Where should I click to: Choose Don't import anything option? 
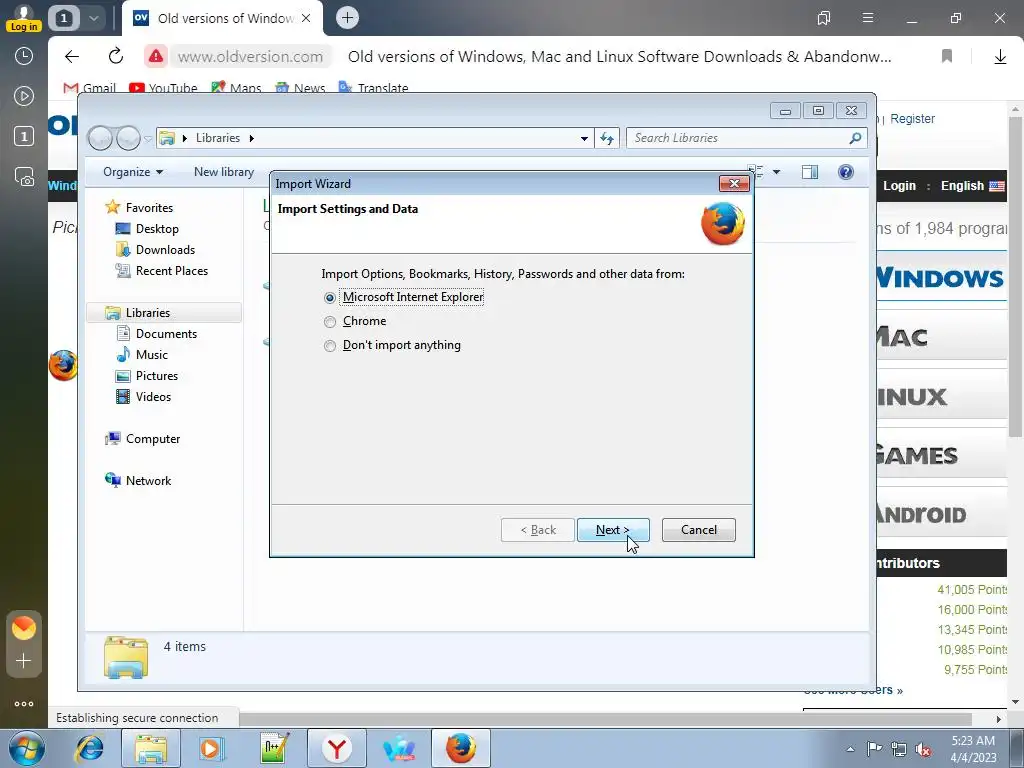tap(330, 345)
